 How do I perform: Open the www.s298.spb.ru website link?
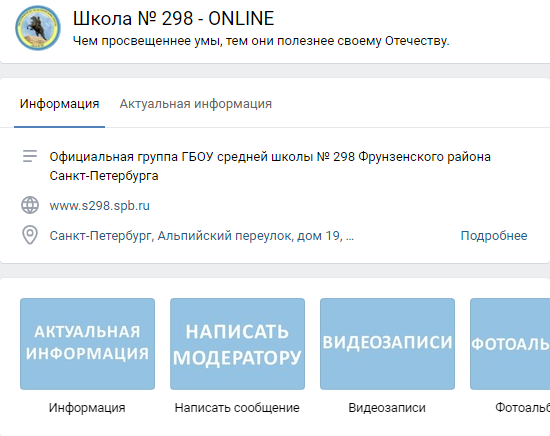tap(100, 206)
